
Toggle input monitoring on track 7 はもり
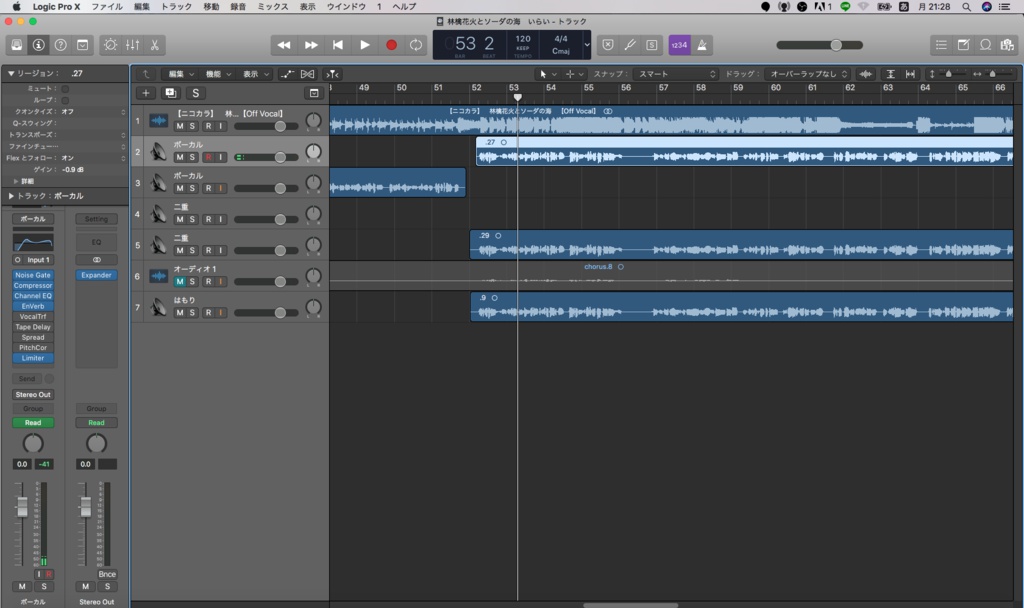point(221,313)
